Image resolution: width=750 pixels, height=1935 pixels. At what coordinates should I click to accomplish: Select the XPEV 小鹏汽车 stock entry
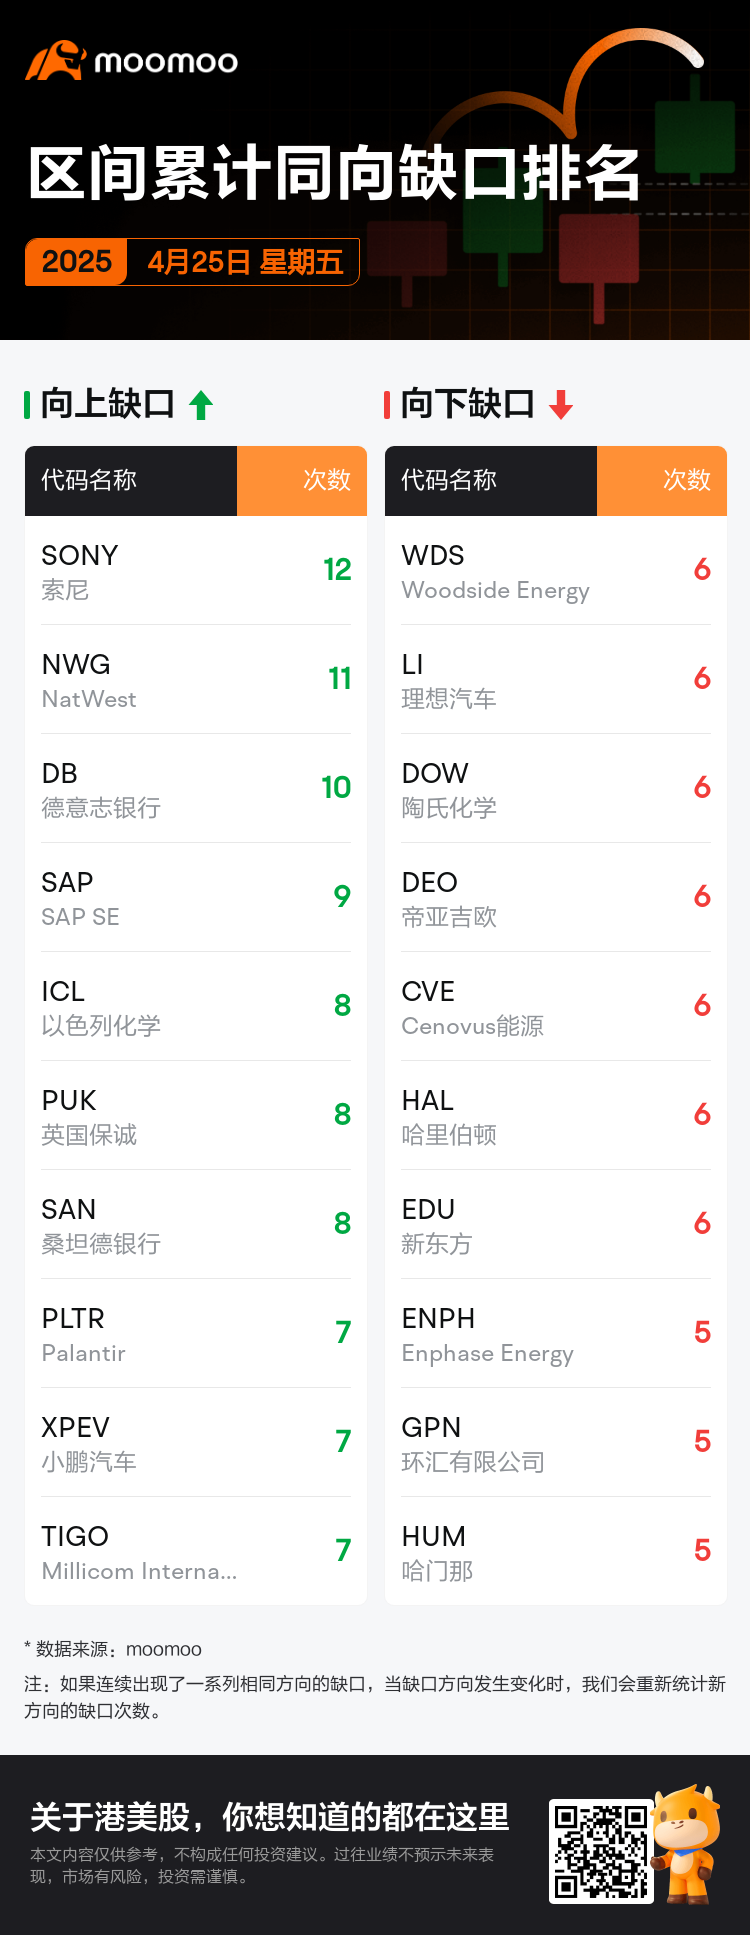(196, 1443)
